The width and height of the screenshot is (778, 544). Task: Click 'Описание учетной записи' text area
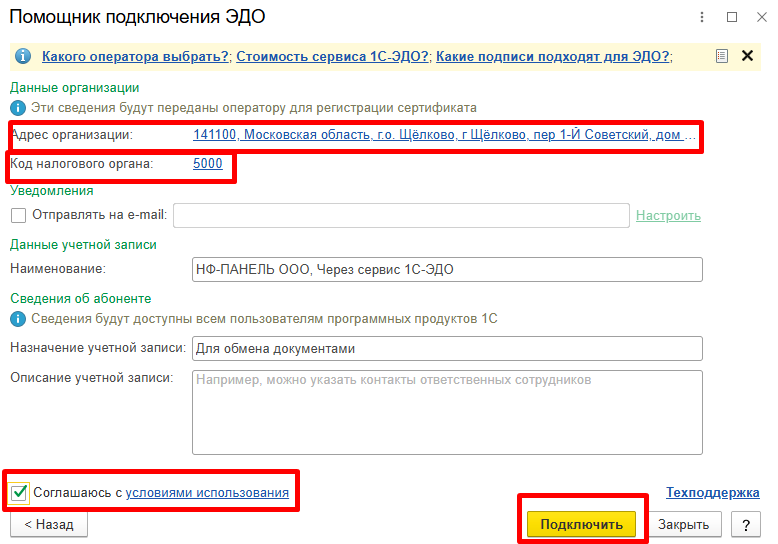coord(447,412)
